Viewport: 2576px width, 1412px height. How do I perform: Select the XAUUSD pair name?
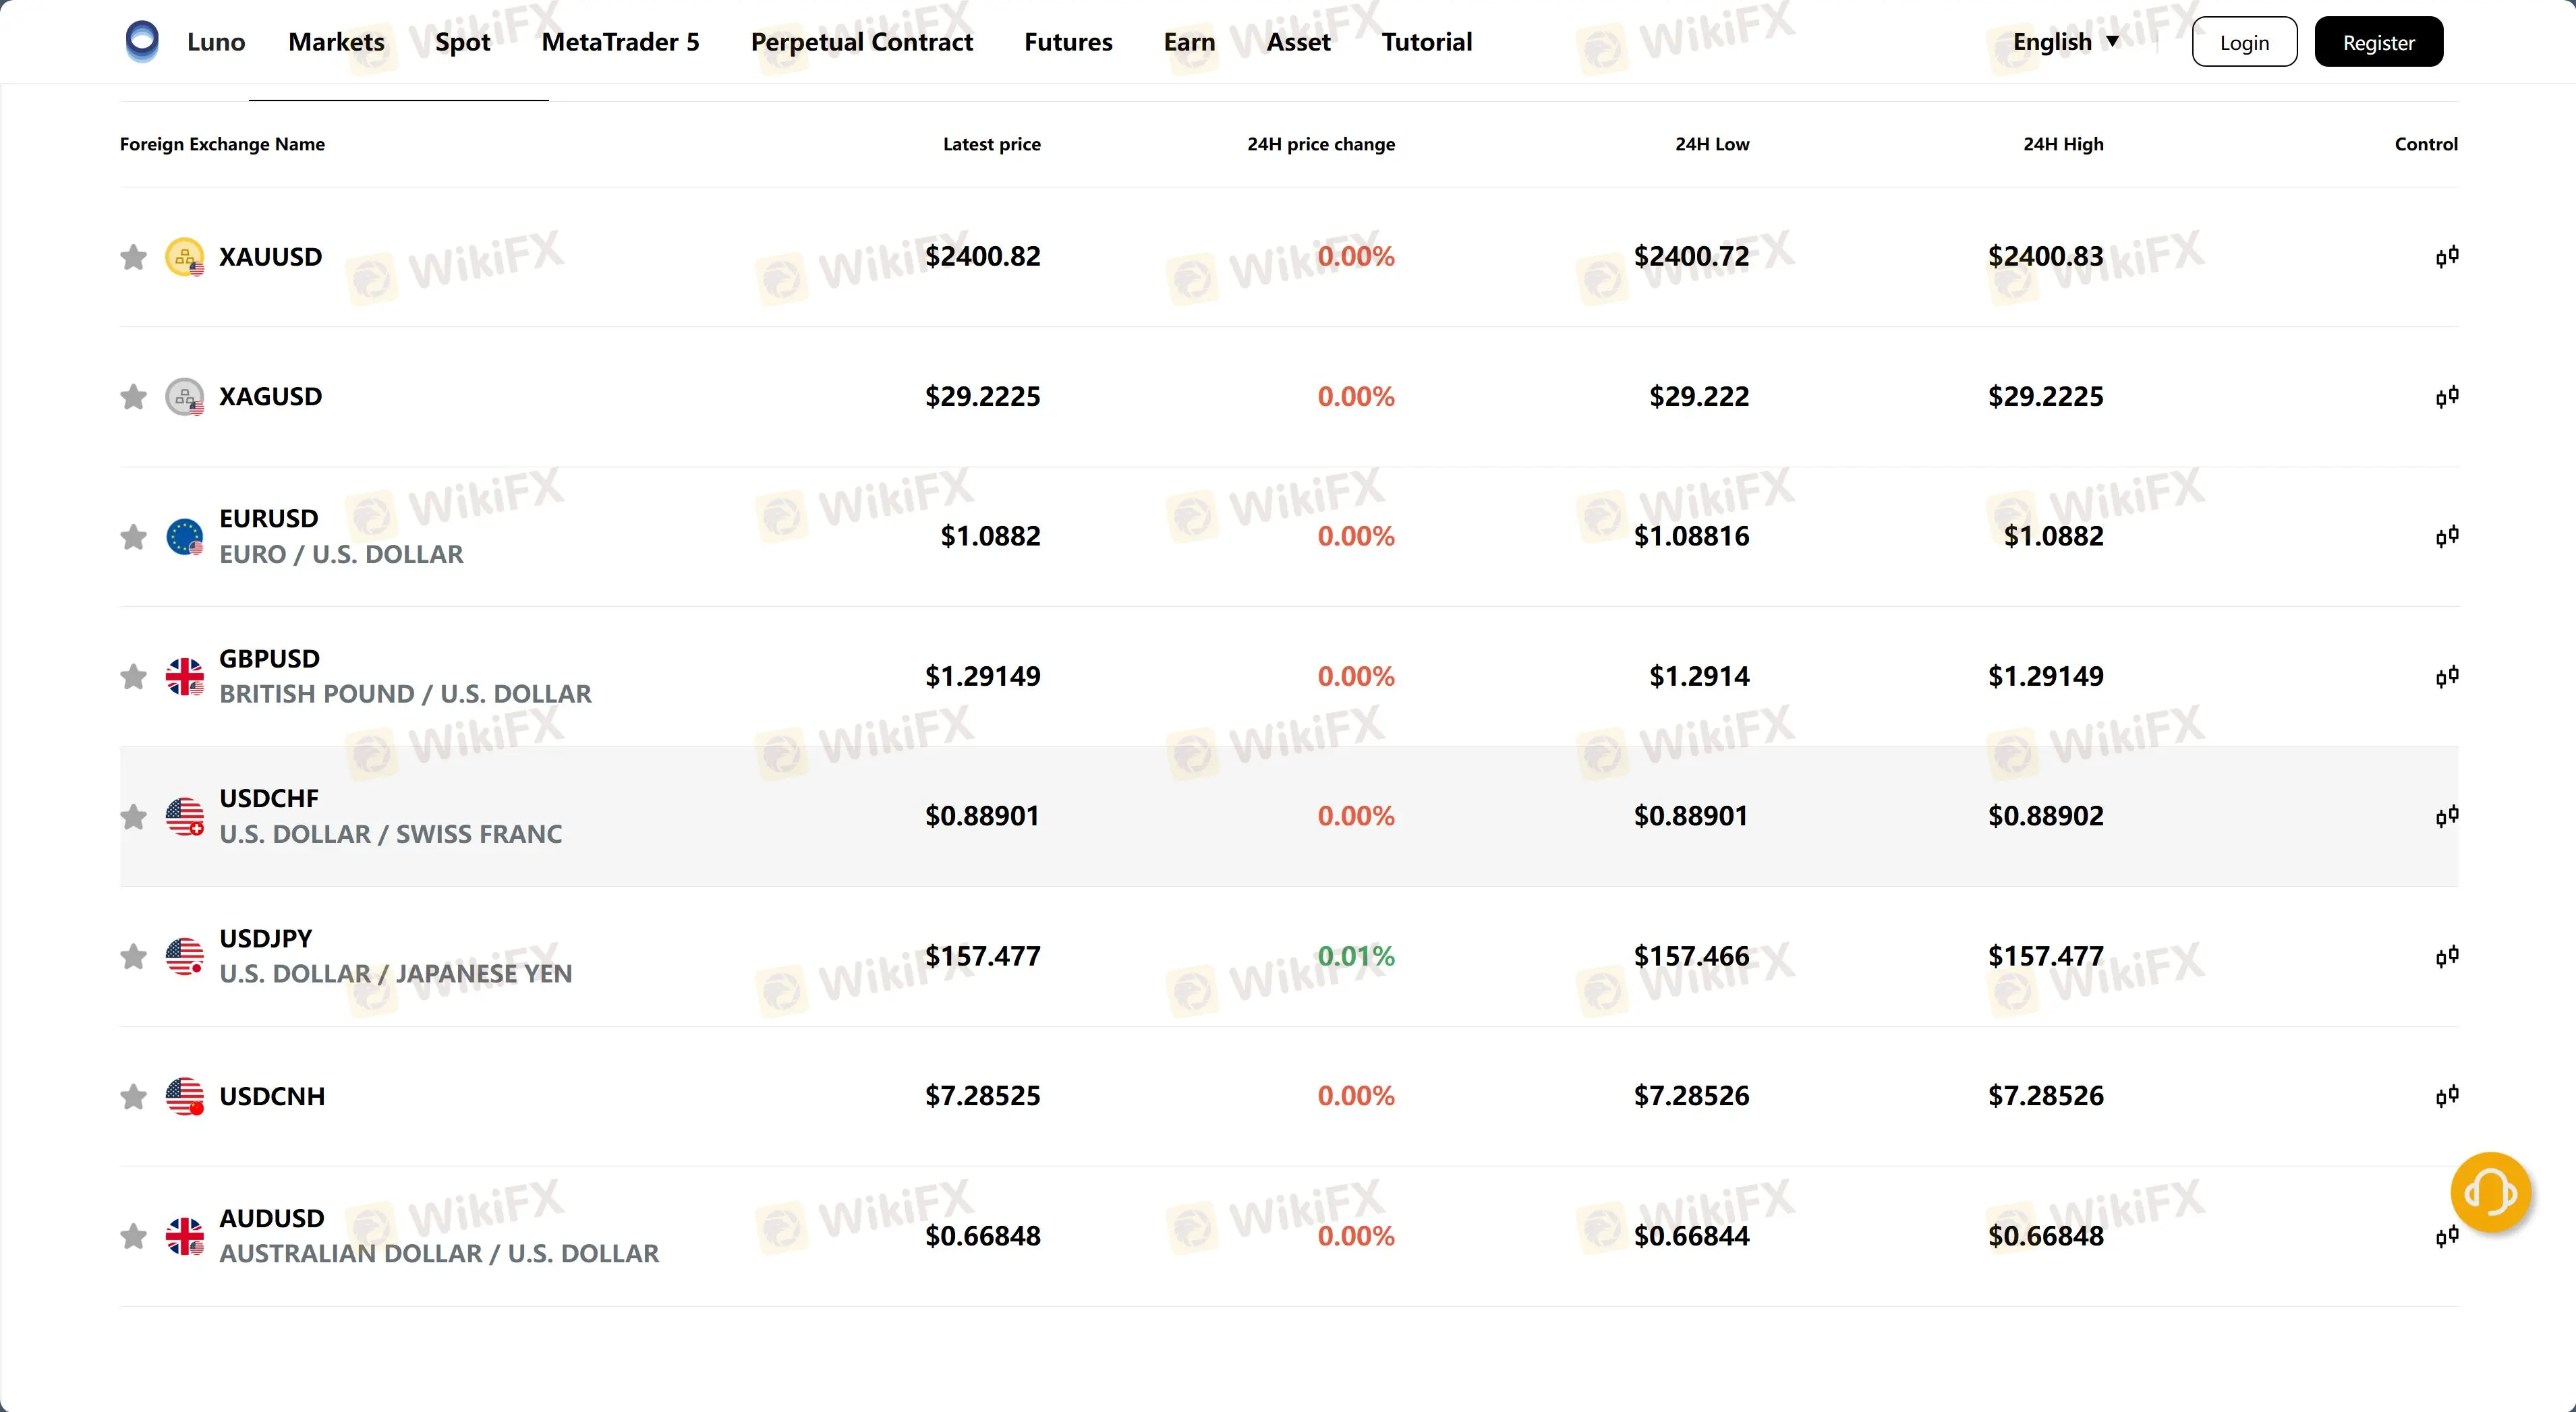tap(271, 257)
